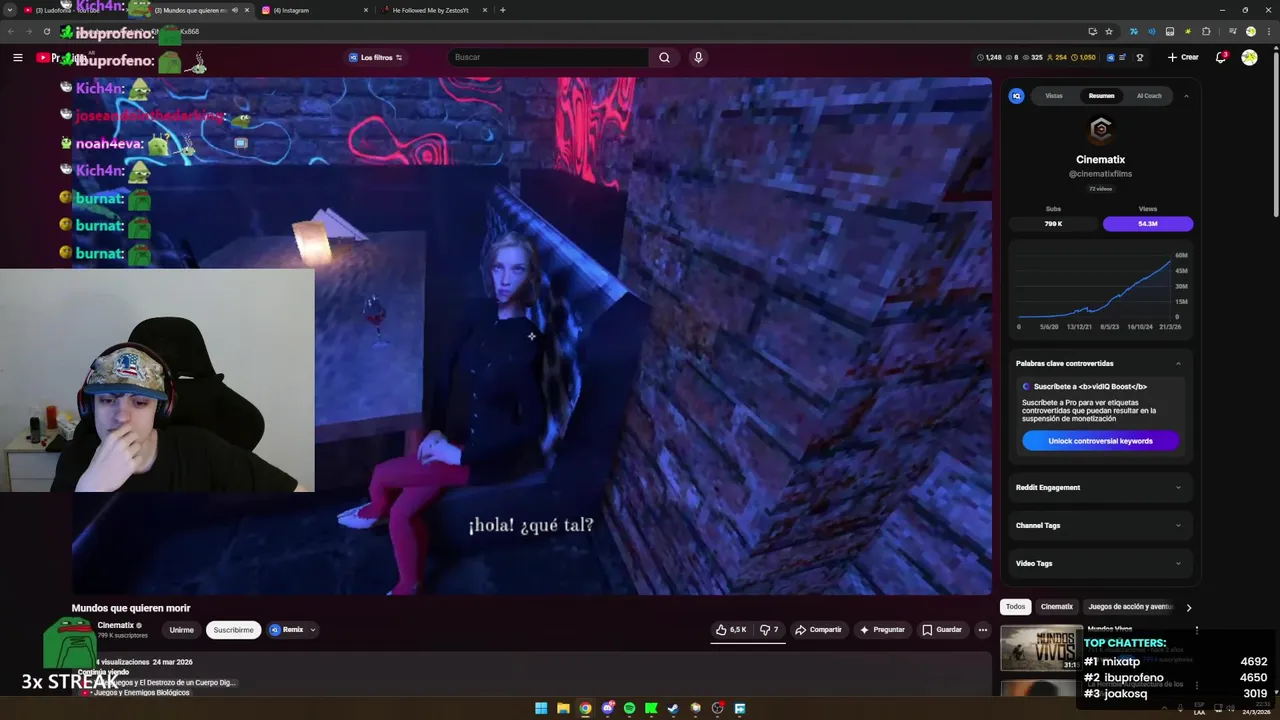The height and width of the screenshot is (720, 1280).
Task: Select the Cinematix filter chip
Action: [x=1057, y=607]
